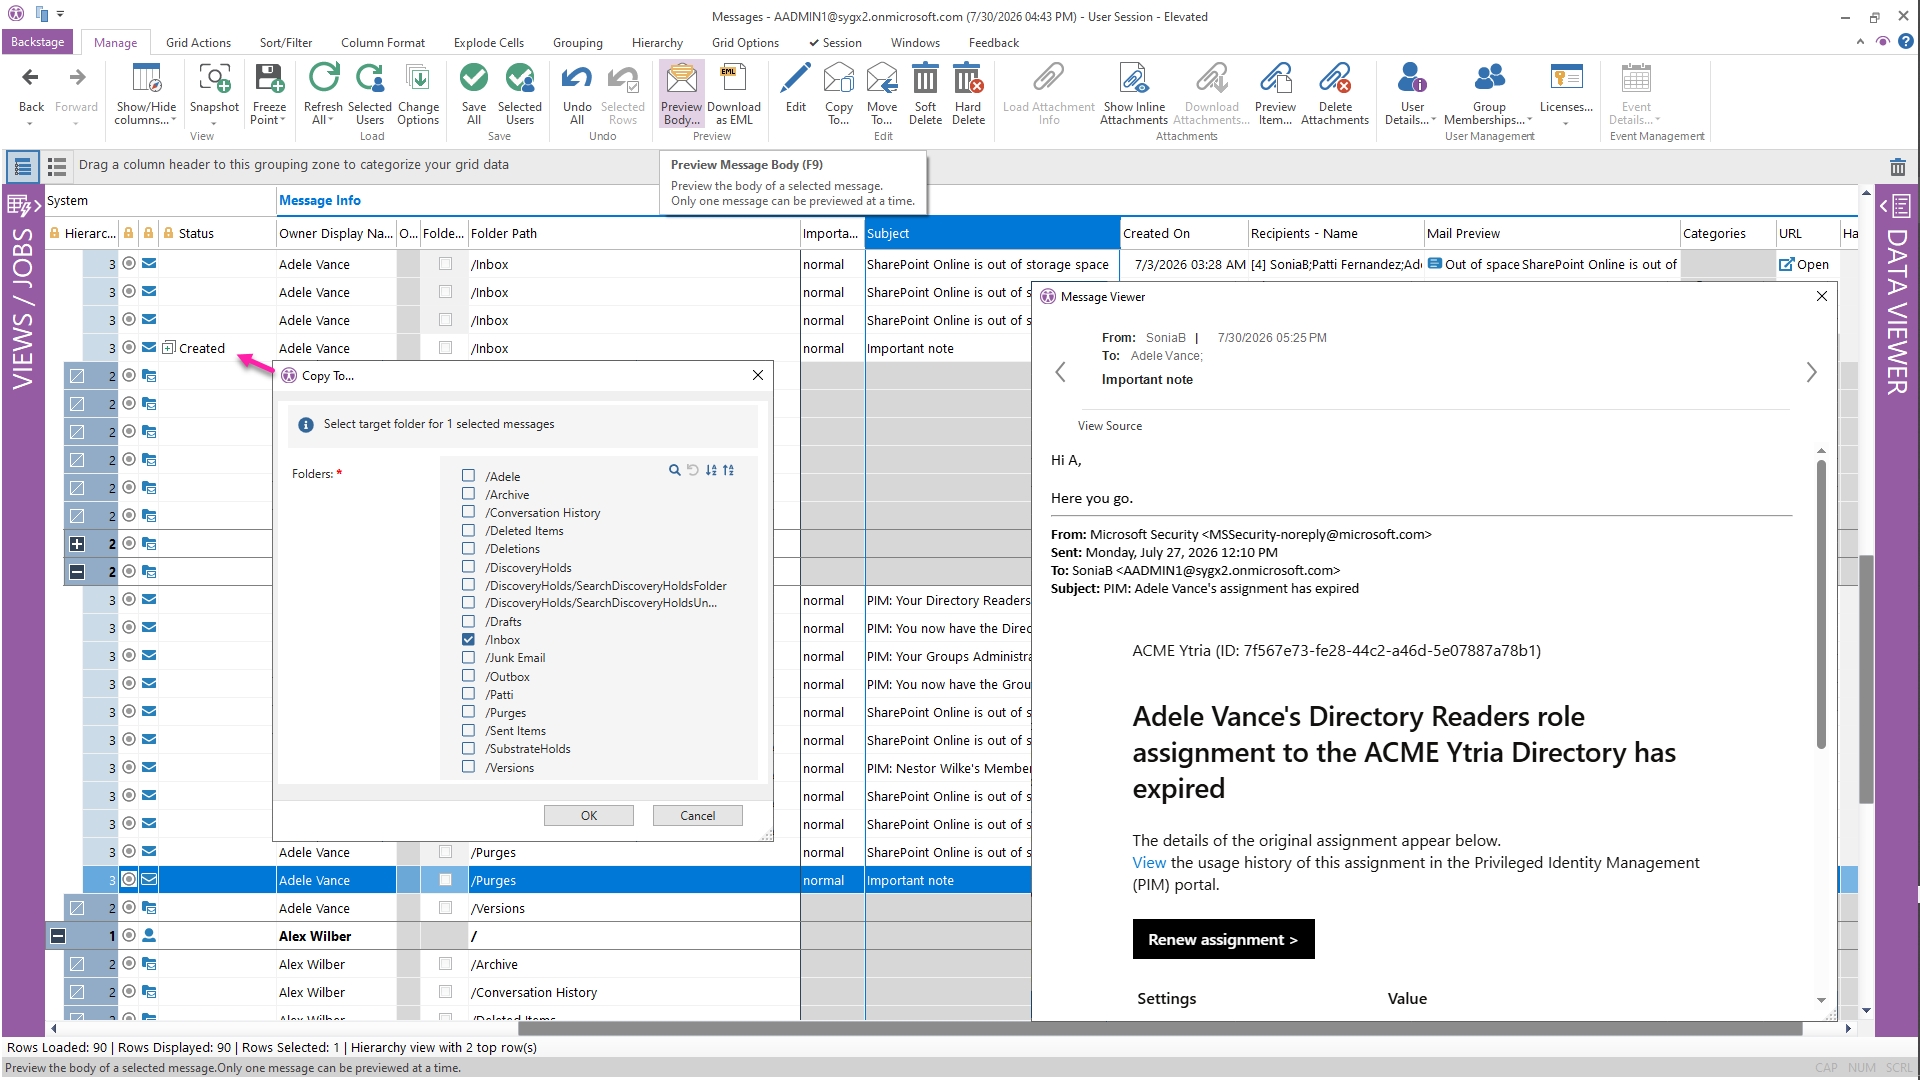Expand the grid row with the plus icon
The width and height of the screenshot is (1920, 1080).
click(77, 544)
